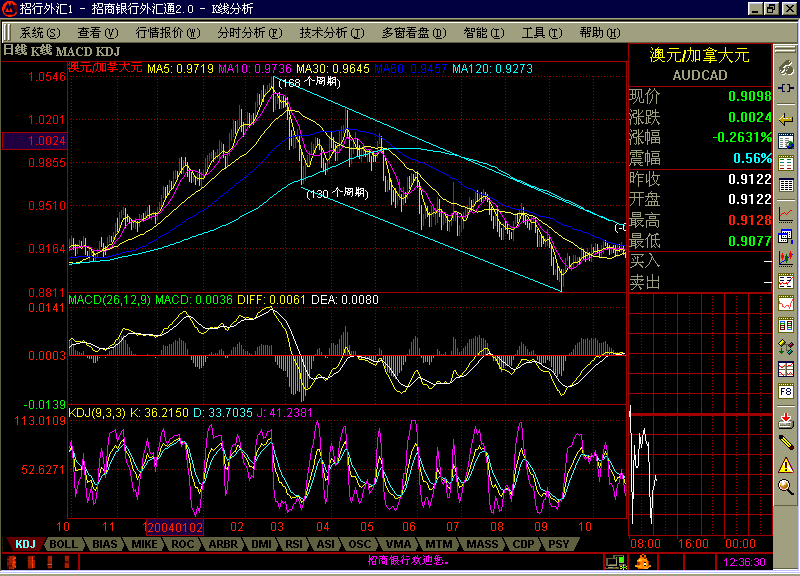
Task: Click the orange bell icon in status bar
Action: coord(643,562)
